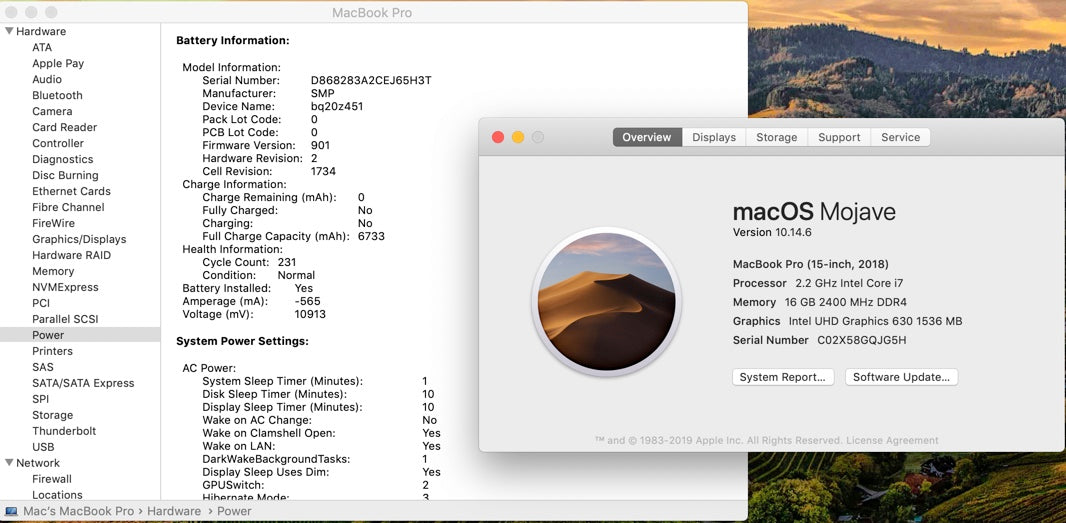Select Controller in sidebar
Viewport: 1066px width, 523px height.
[x=58, y=144]
